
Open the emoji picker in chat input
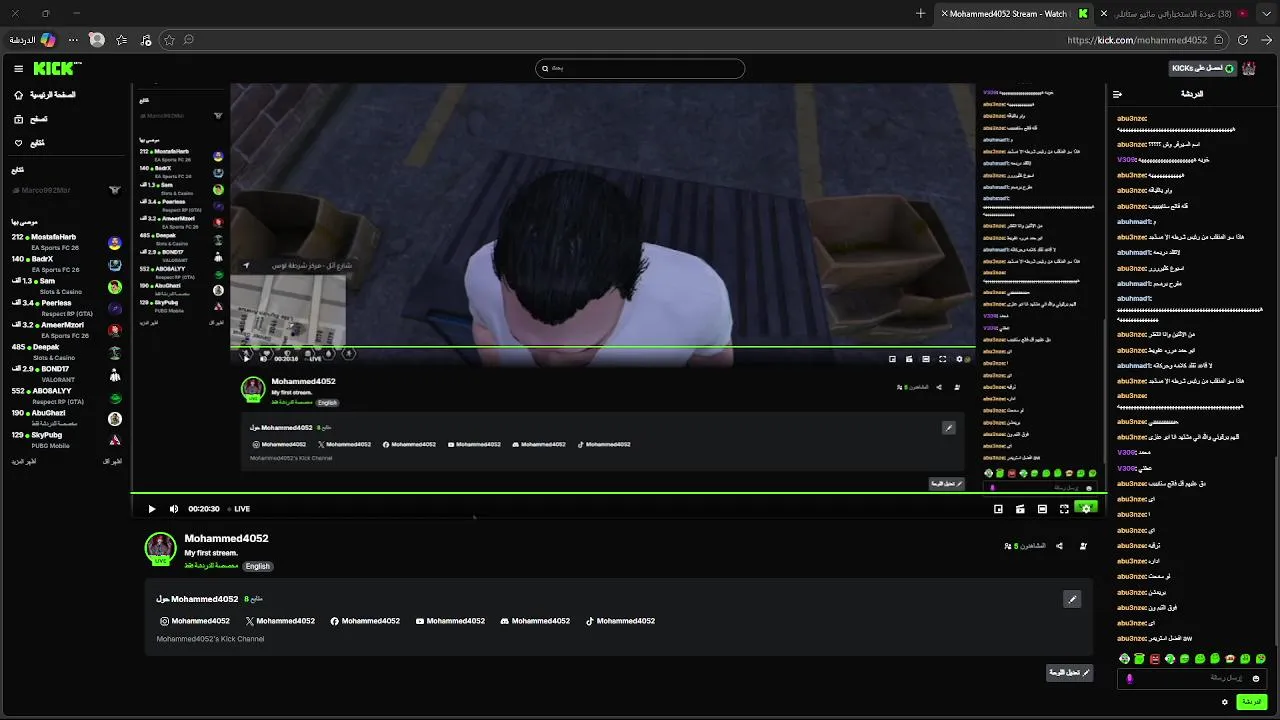tap(1256, 678)
